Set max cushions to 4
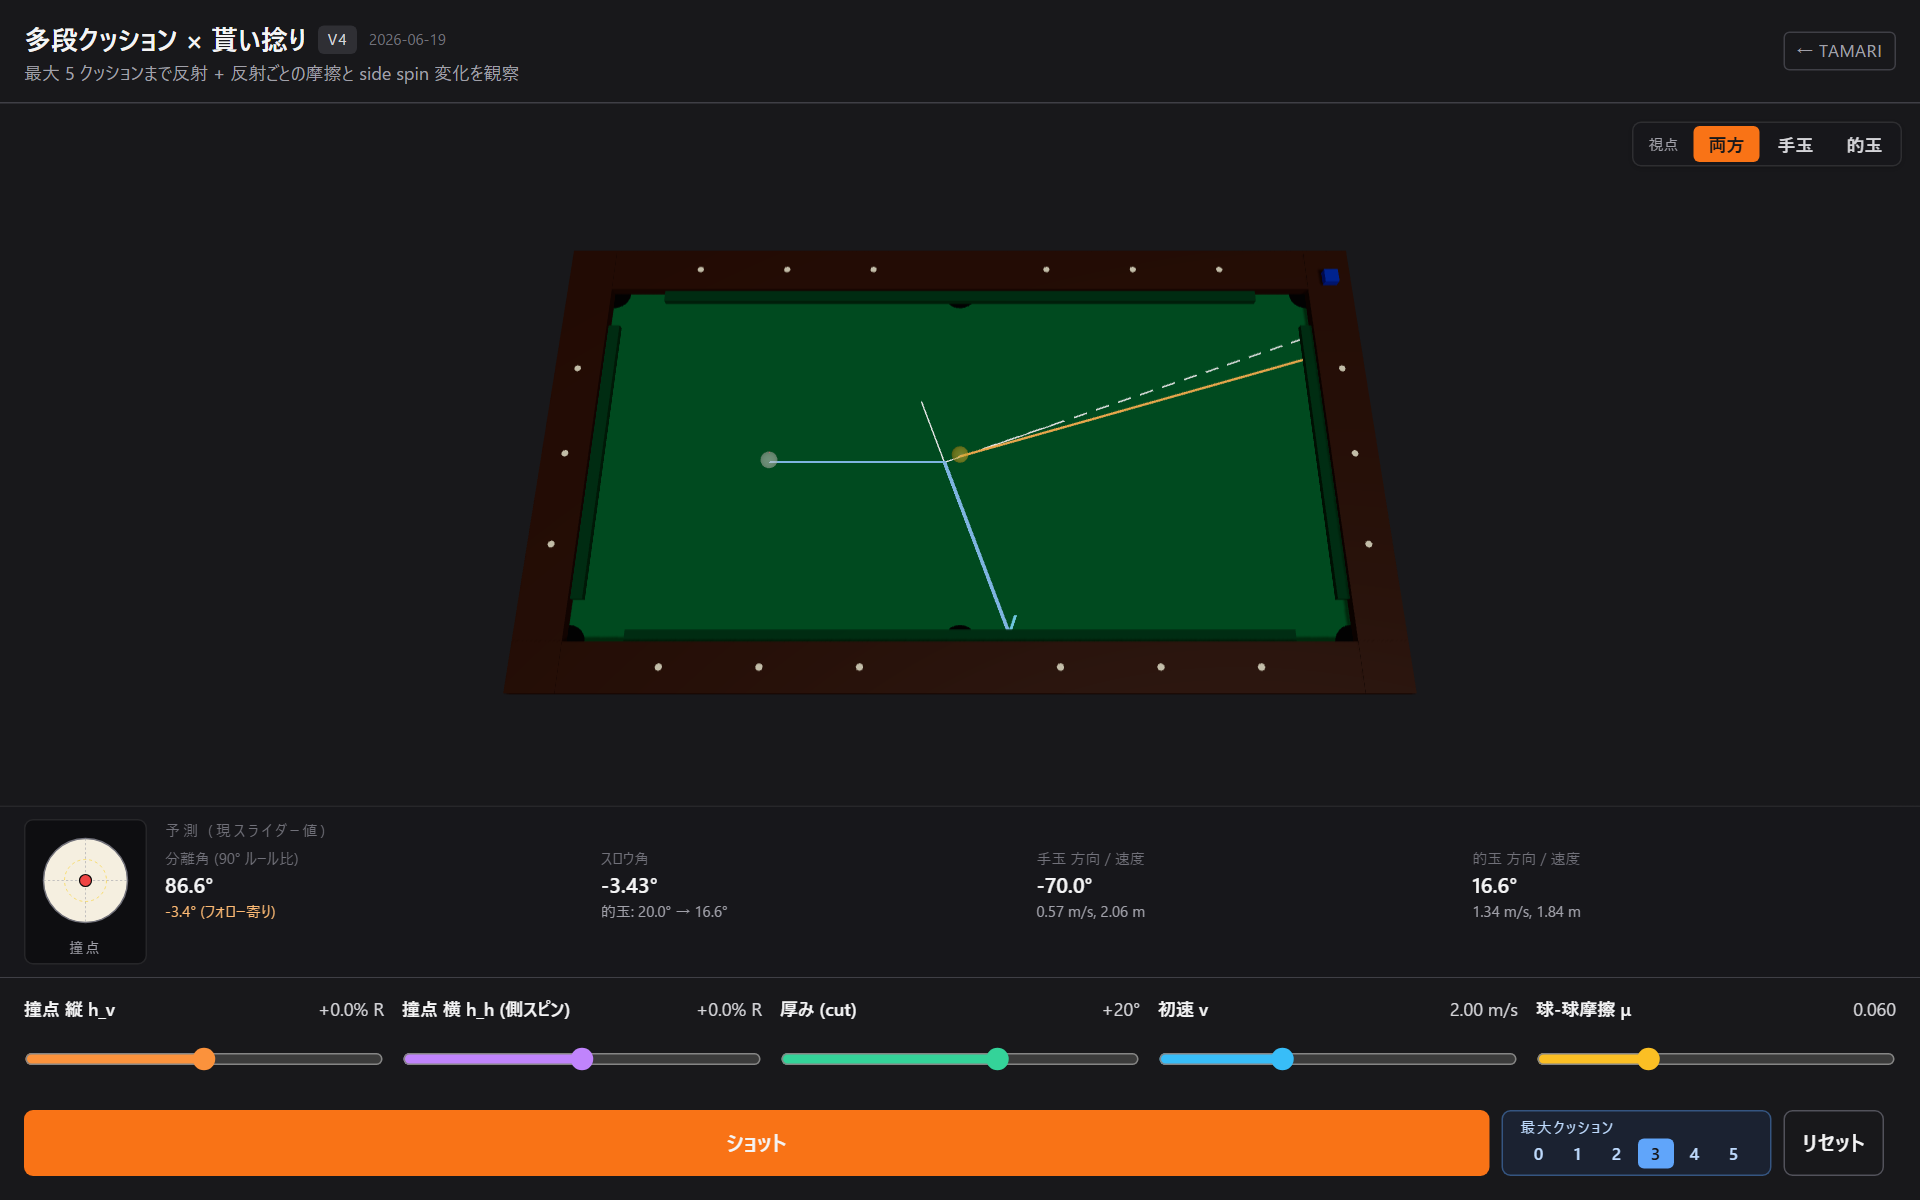 pyautogui.click(x=1694, y=1154)
